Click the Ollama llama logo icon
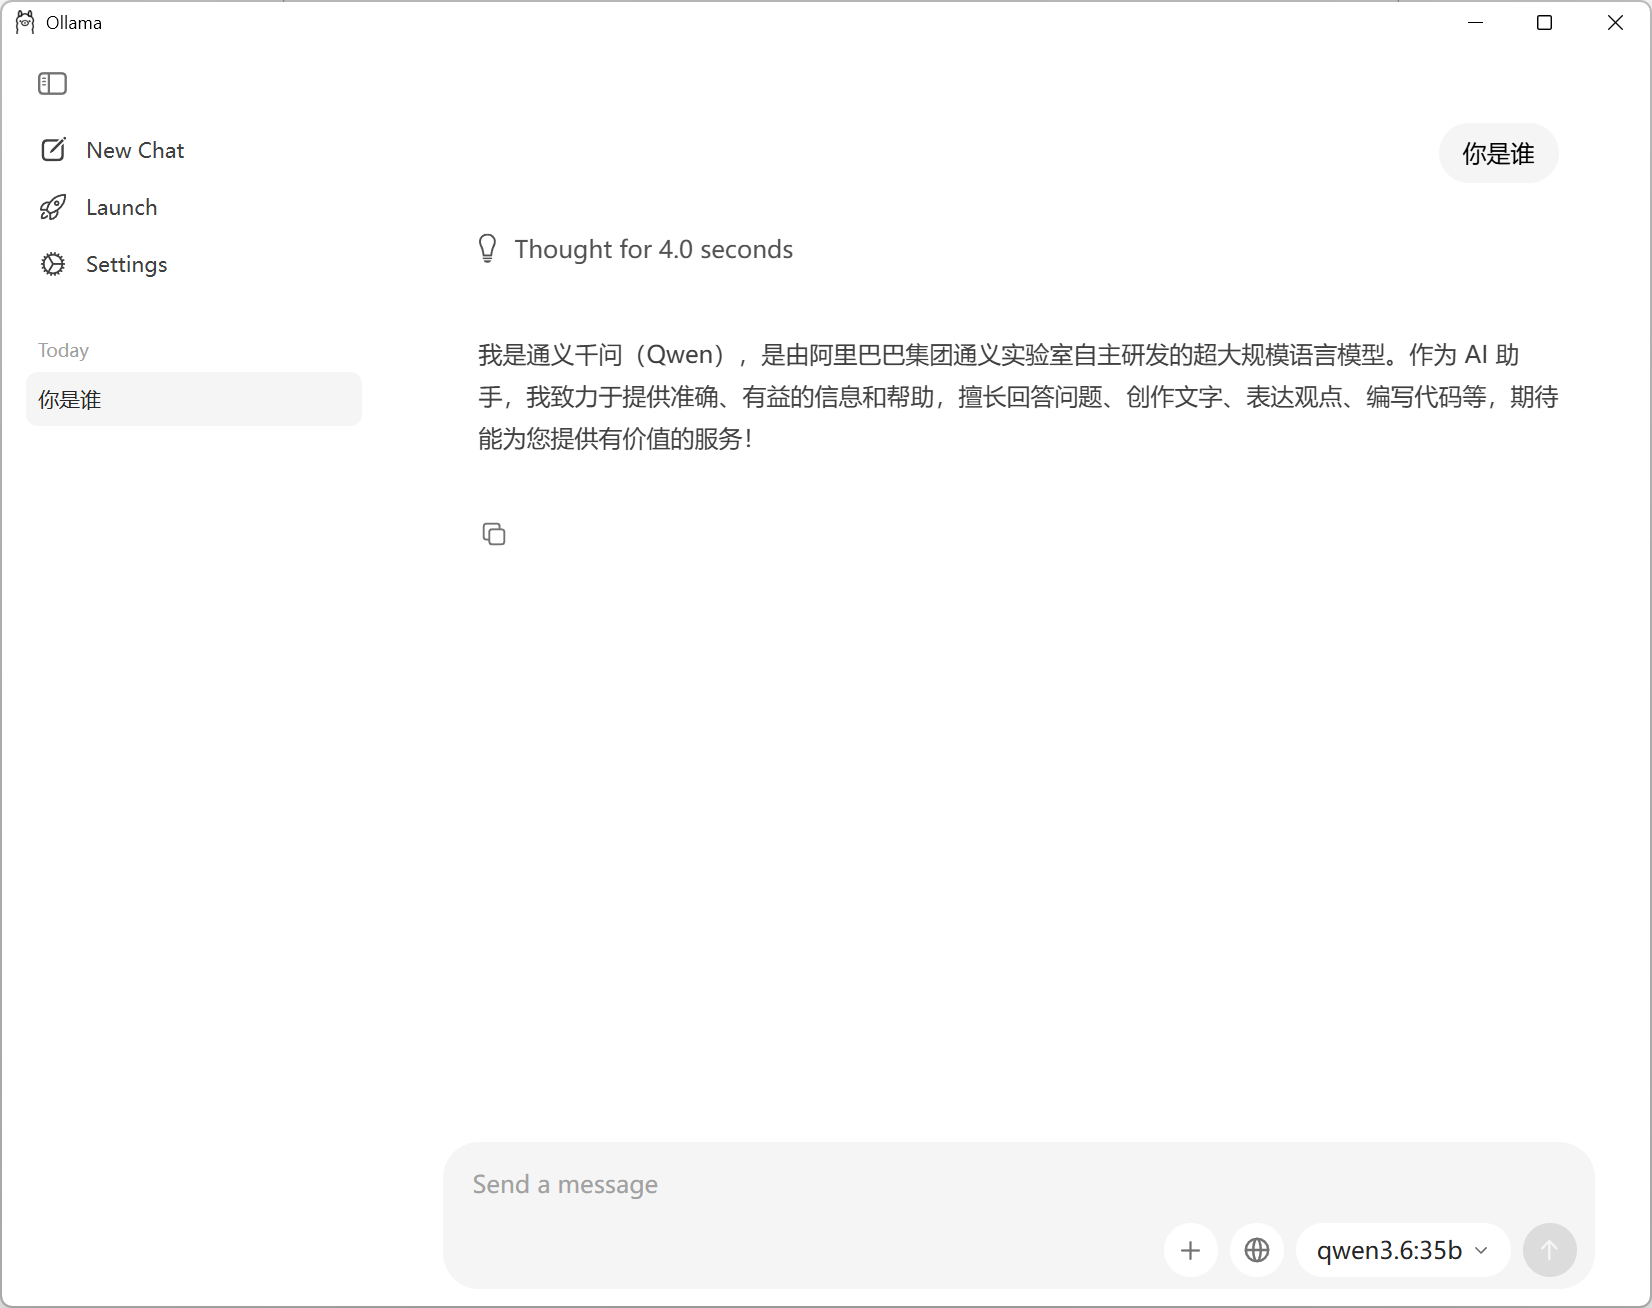 click(x=25, y=22)
